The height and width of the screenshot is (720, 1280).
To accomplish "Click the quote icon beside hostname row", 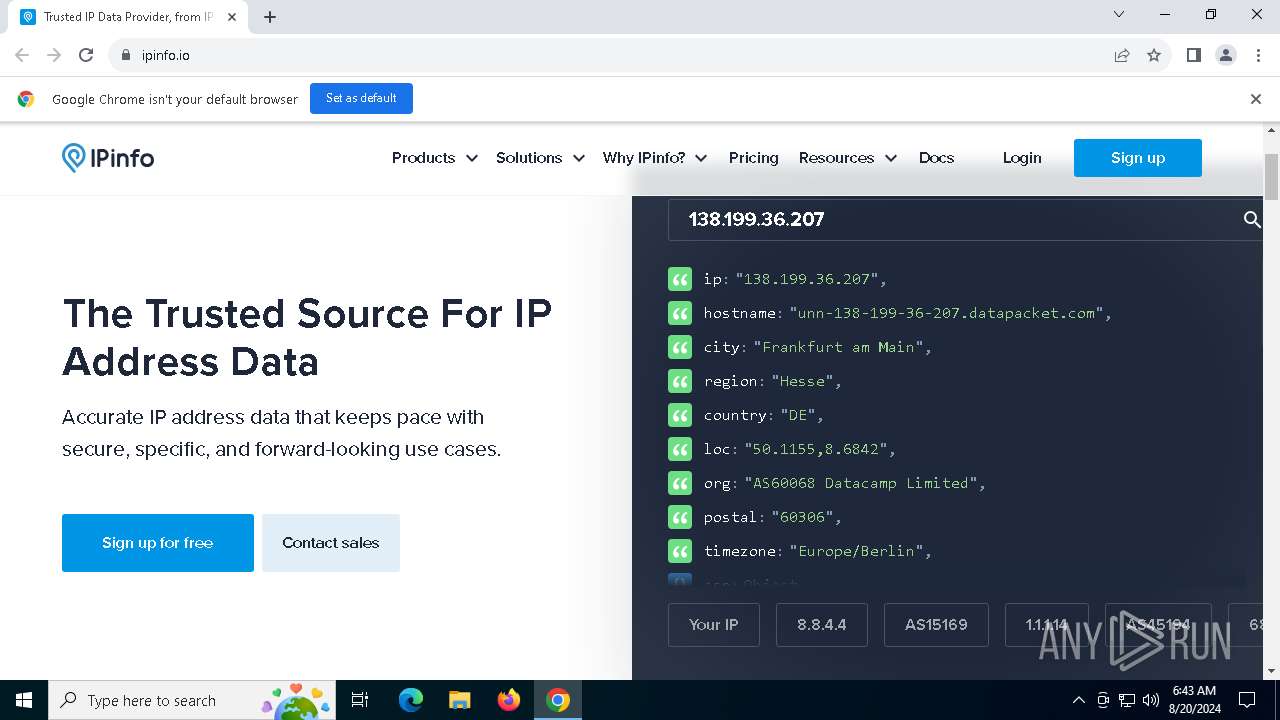I will (x=680, y=313).
